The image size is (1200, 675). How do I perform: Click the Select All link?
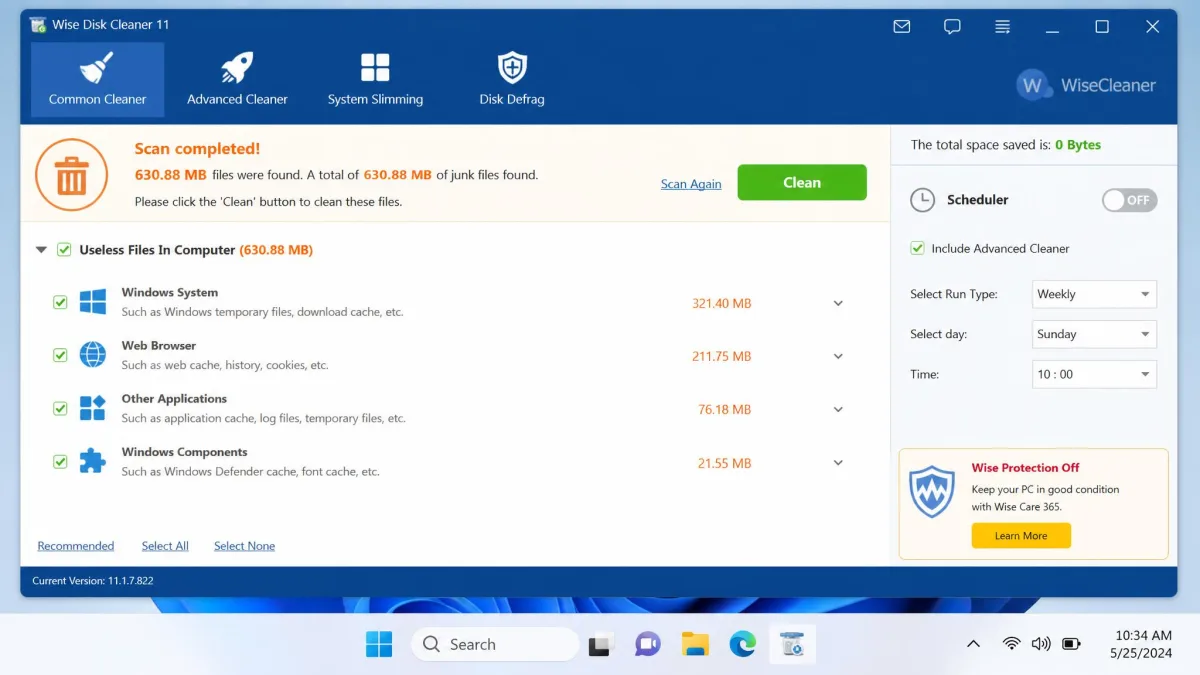coord(165,546)
